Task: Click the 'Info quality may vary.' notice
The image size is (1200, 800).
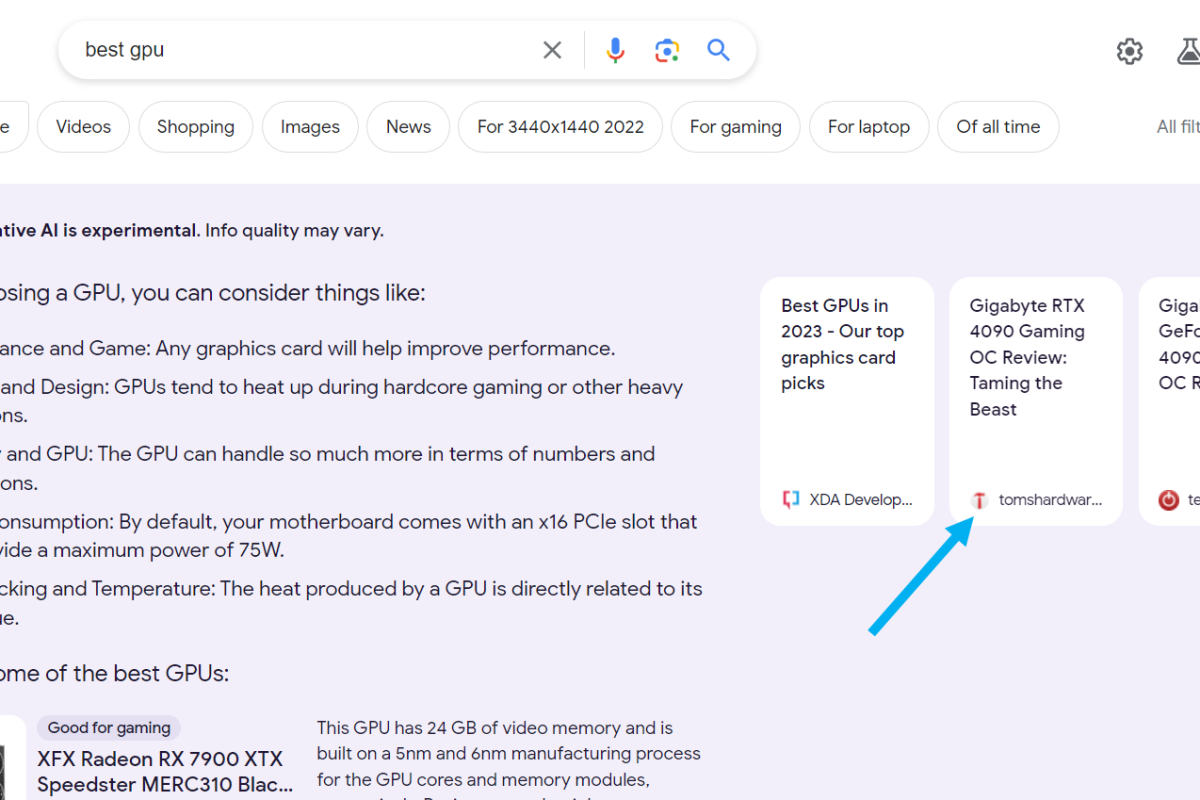Action: [x=294, y=231]
